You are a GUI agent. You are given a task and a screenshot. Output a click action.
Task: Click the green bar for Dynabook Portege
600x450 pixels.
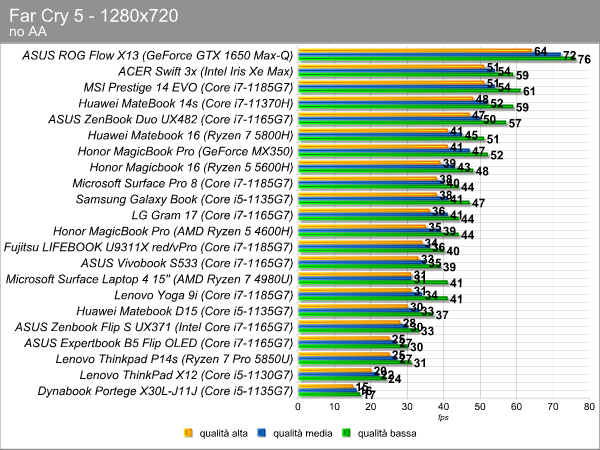(x=329, y=395)
